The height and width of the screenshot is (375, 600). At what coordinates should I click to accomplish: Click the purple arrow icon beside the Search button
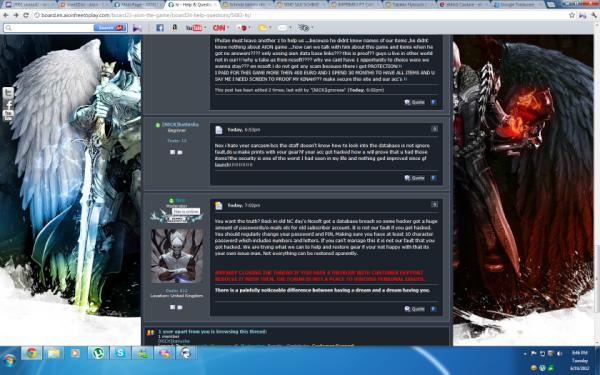coord(137,28)
